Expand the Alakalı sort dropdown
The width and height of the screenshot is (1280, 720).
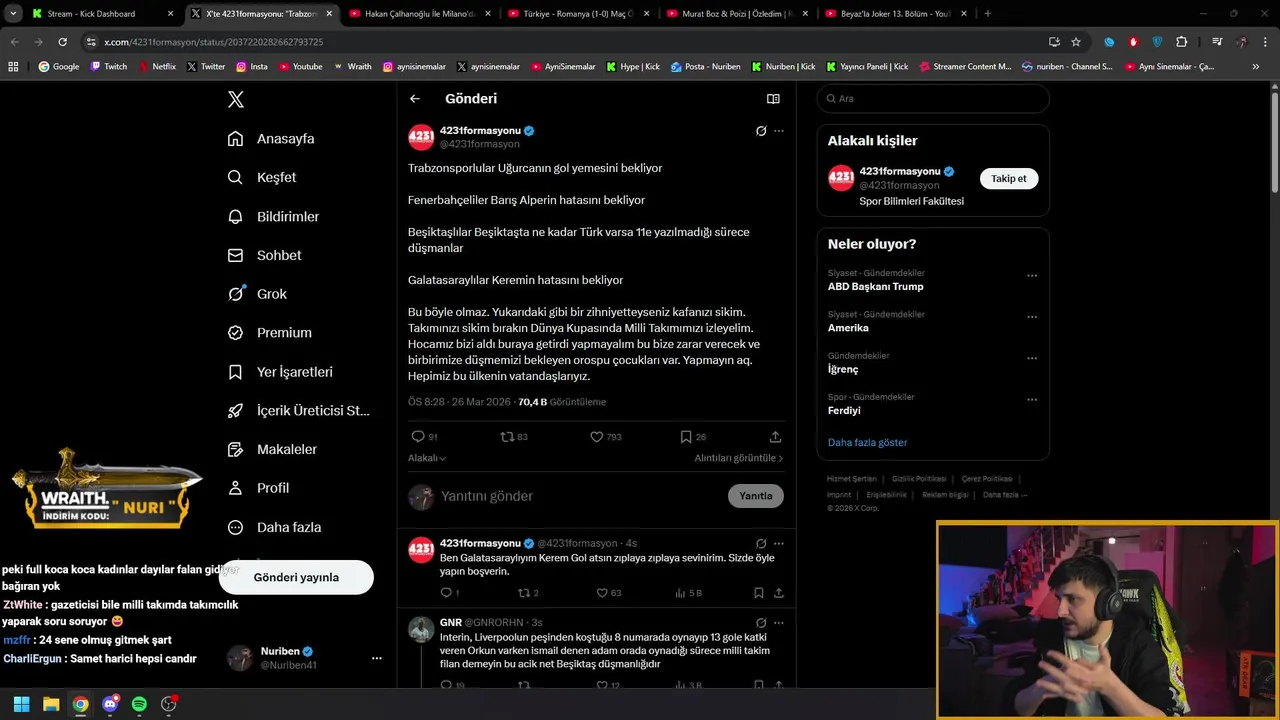(x=427, y=458)
